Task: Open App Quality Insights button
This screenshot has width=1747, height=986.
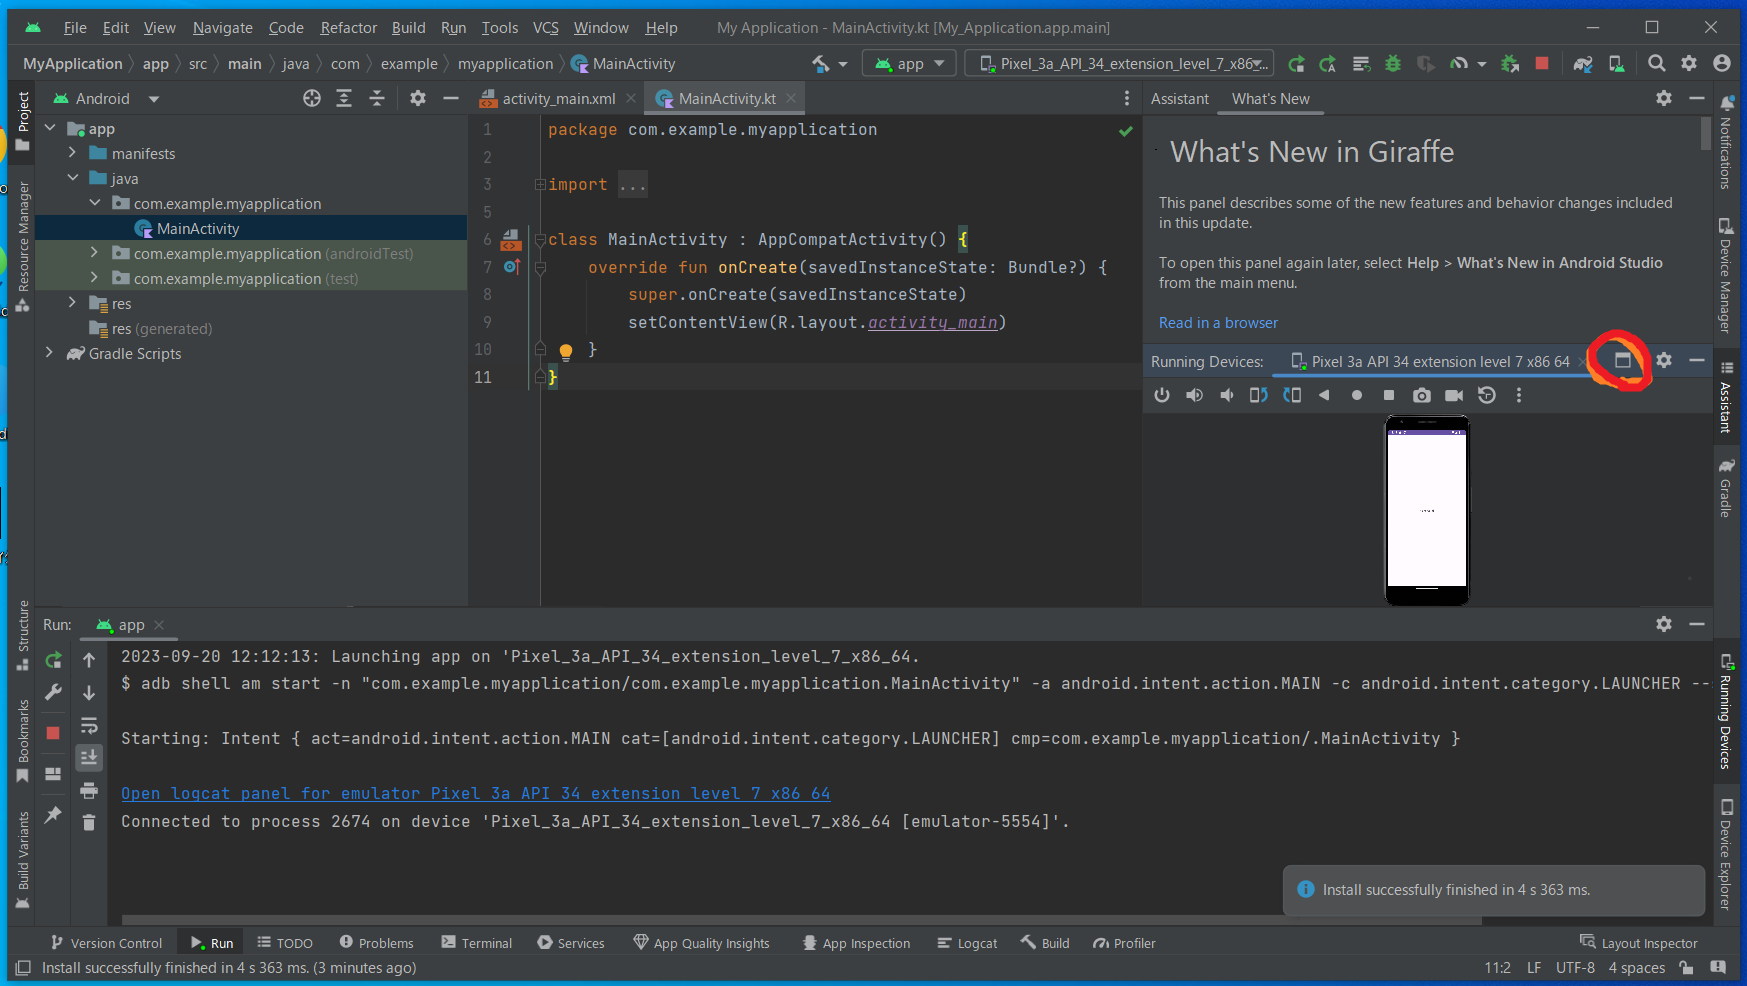Action: 701,943
